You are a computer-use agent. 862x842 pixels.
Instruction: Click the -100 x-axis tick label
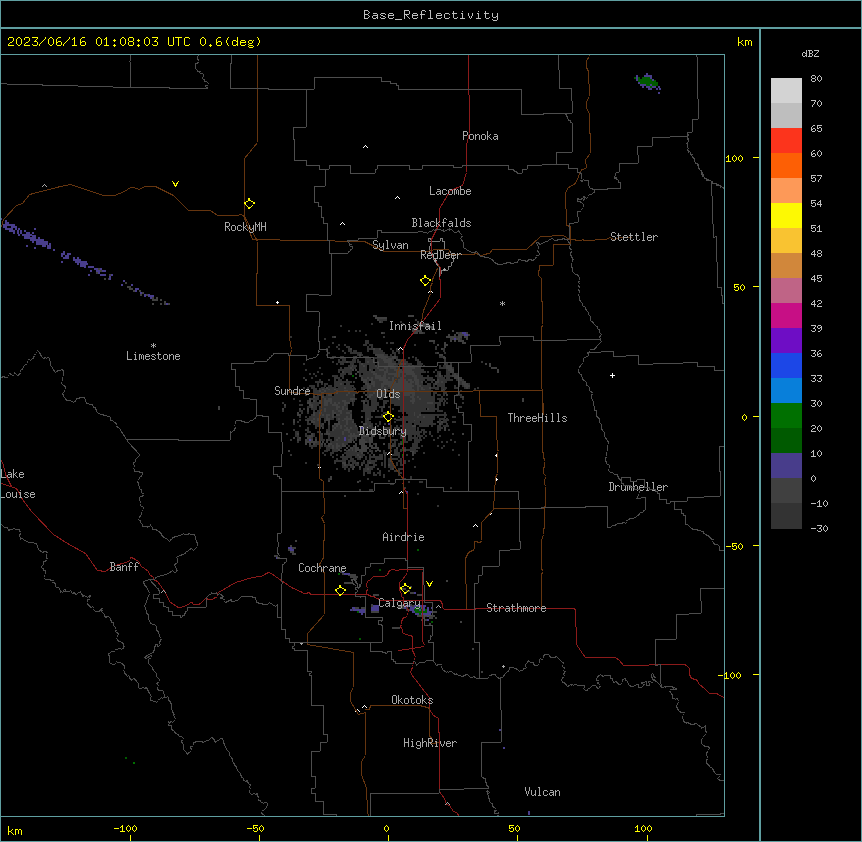coord(125,828)
